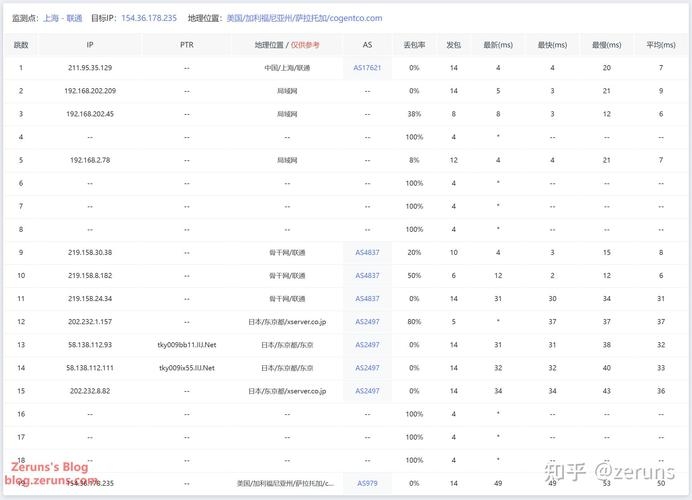
Task: Open AS2497 link in row 58.138.112.93
Action: [x=367, y=345]
